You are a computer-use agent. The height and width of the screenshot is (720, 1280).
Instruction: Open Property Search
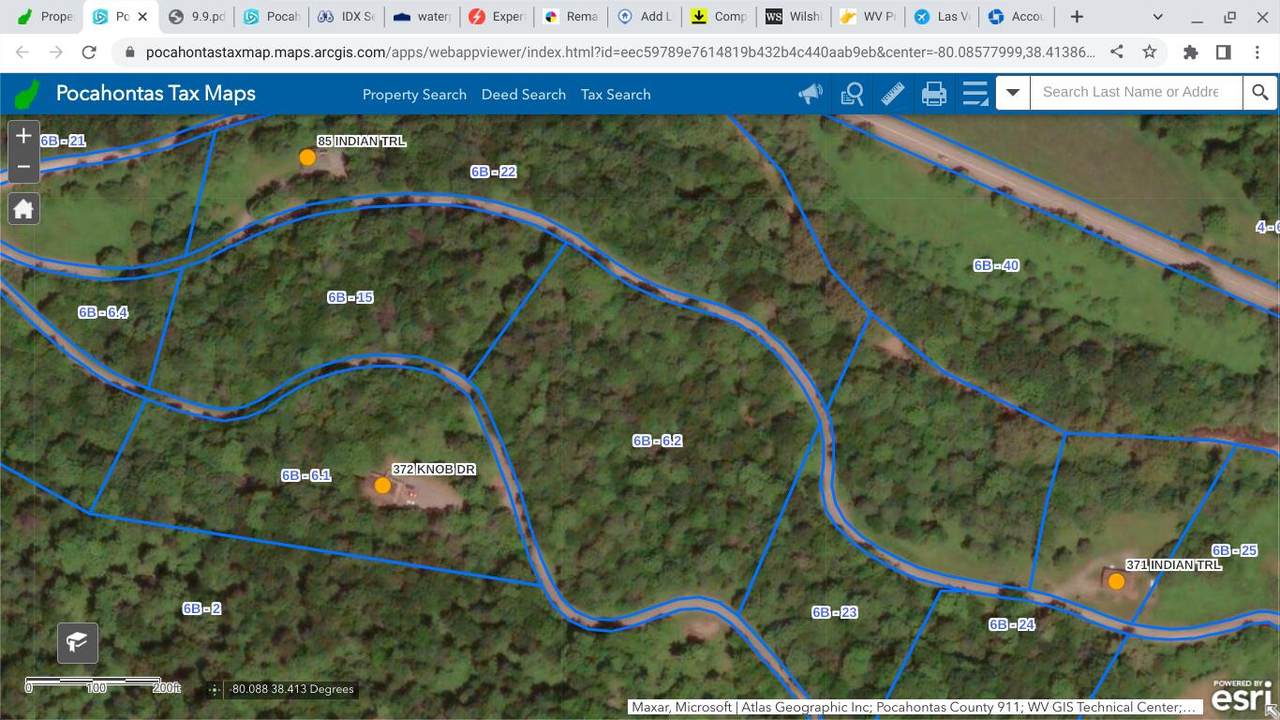(x=414, y=94)
